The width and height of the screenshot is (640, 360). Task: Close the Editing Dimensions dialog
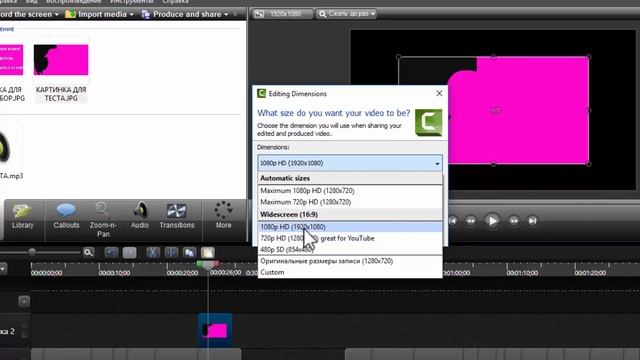click(x=439, y=93)
